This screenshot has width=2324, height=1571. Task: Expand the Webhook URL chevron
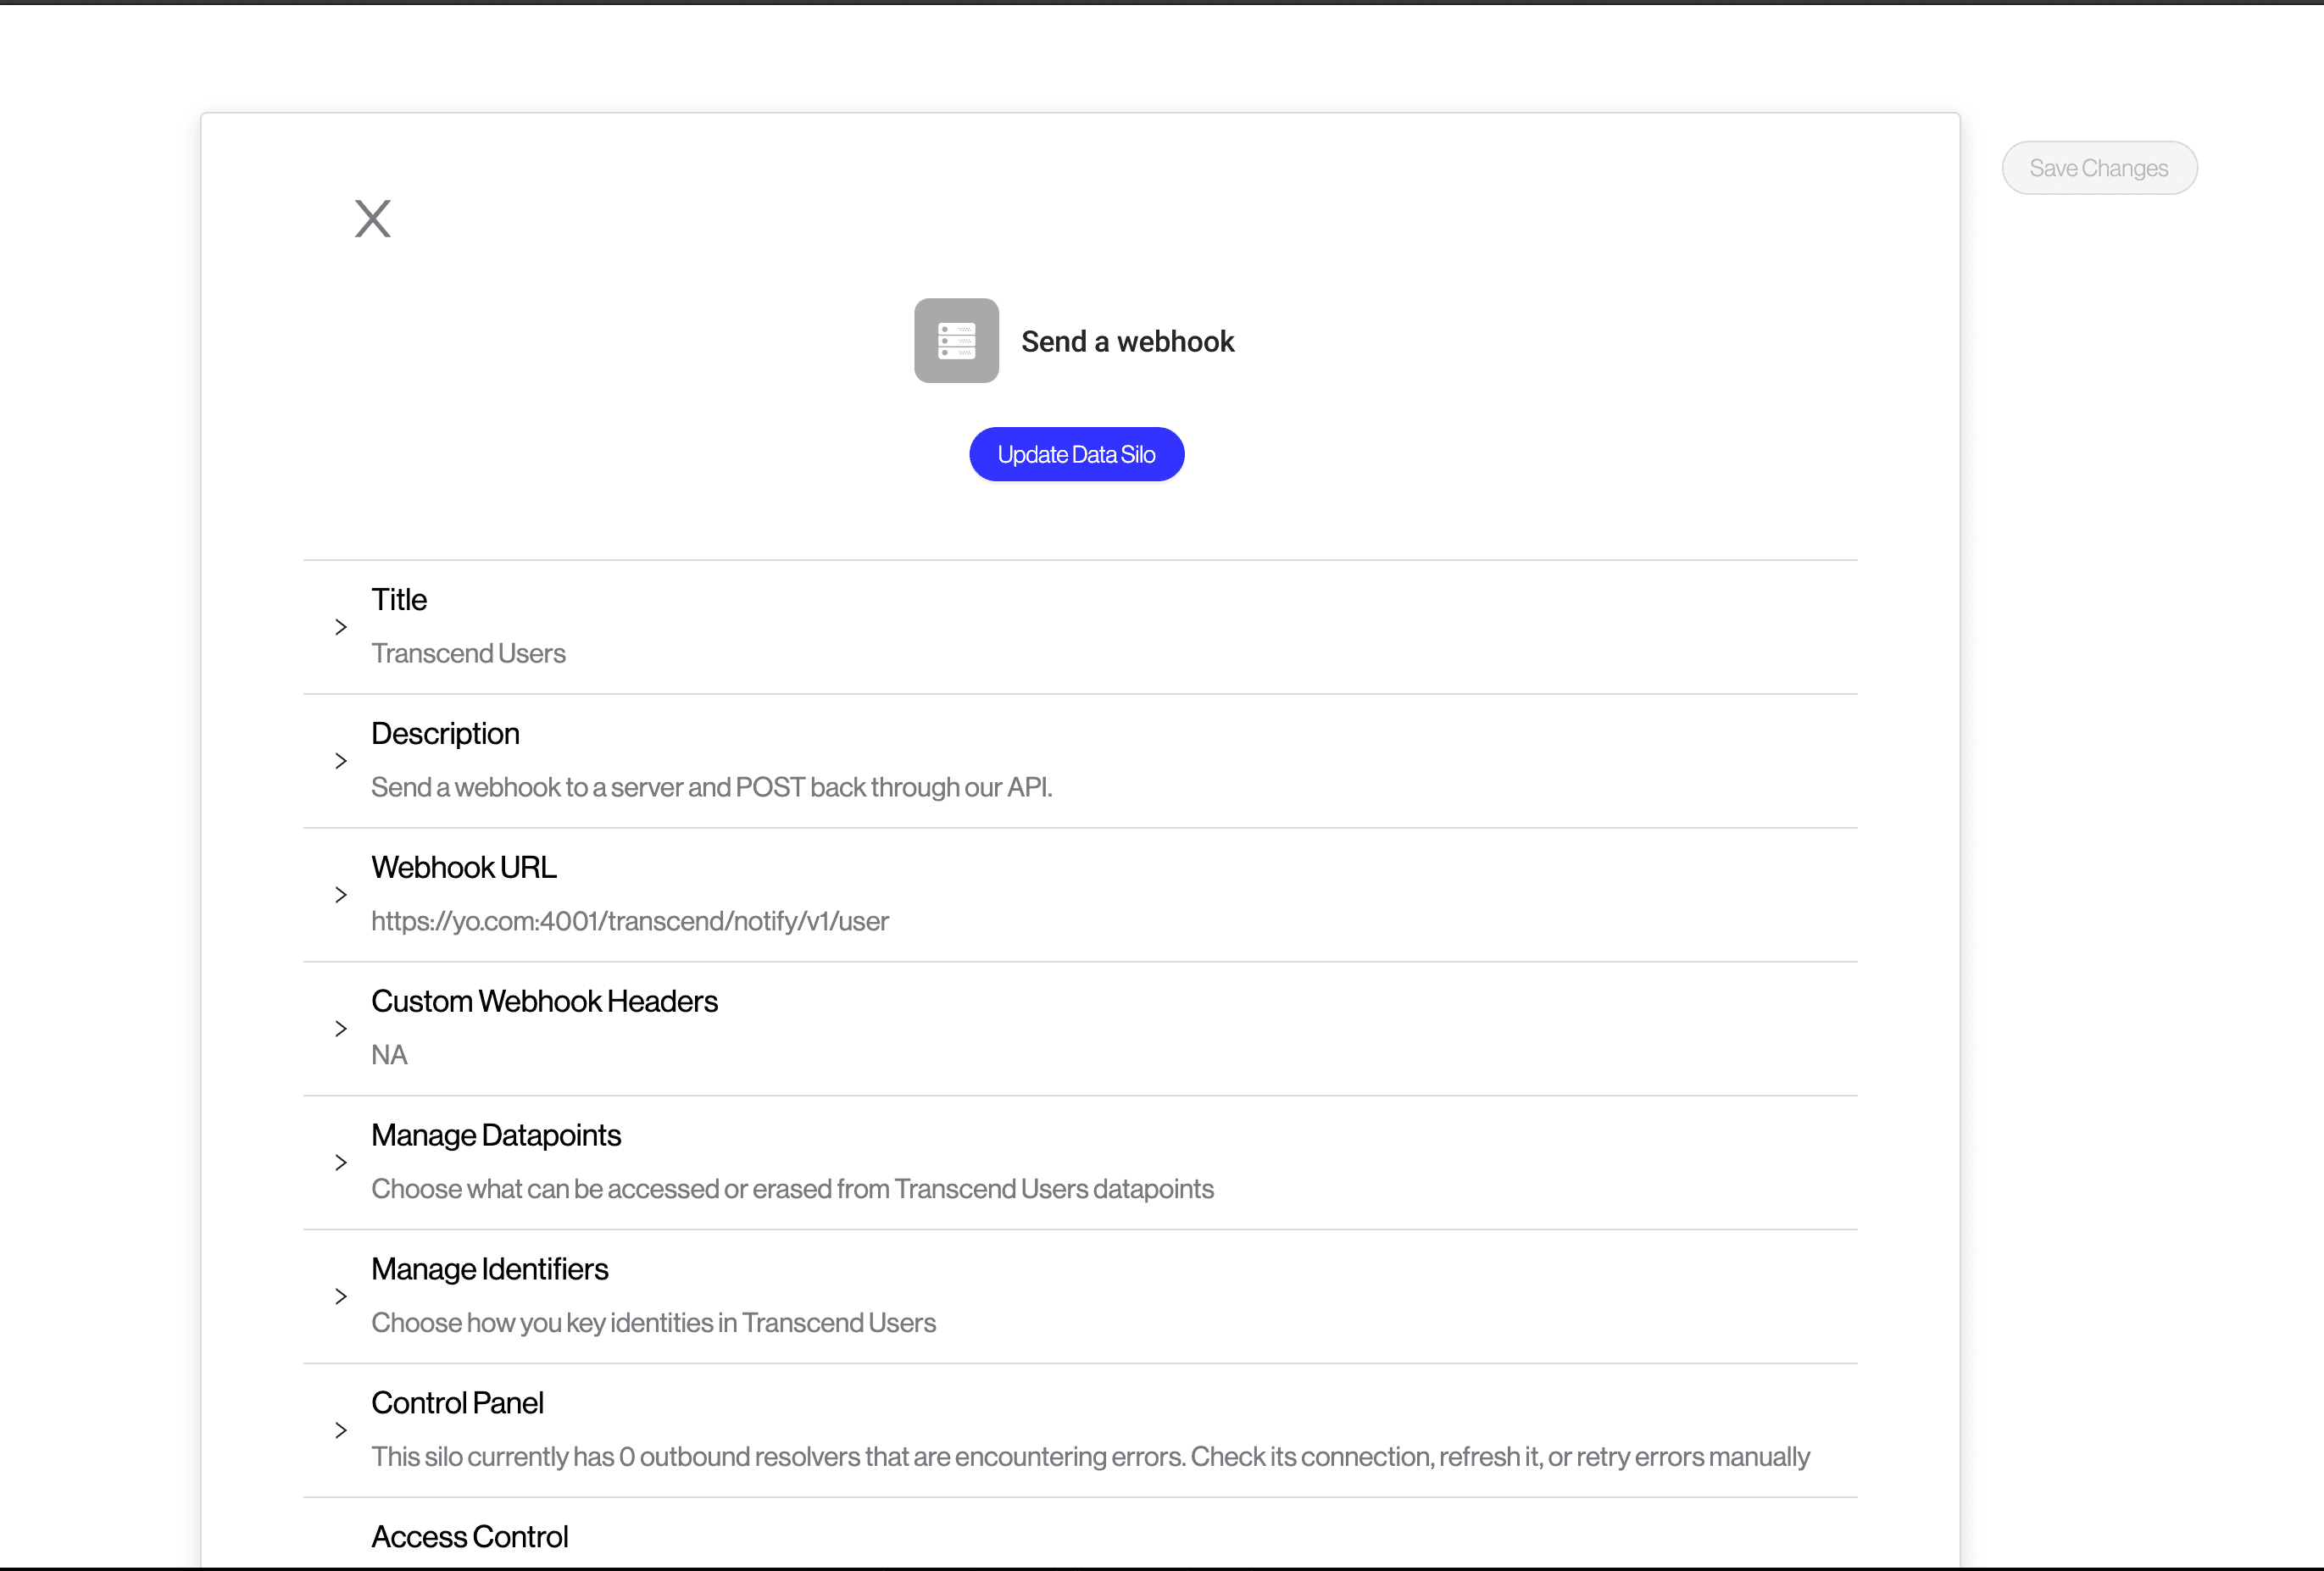coord(341,895)
